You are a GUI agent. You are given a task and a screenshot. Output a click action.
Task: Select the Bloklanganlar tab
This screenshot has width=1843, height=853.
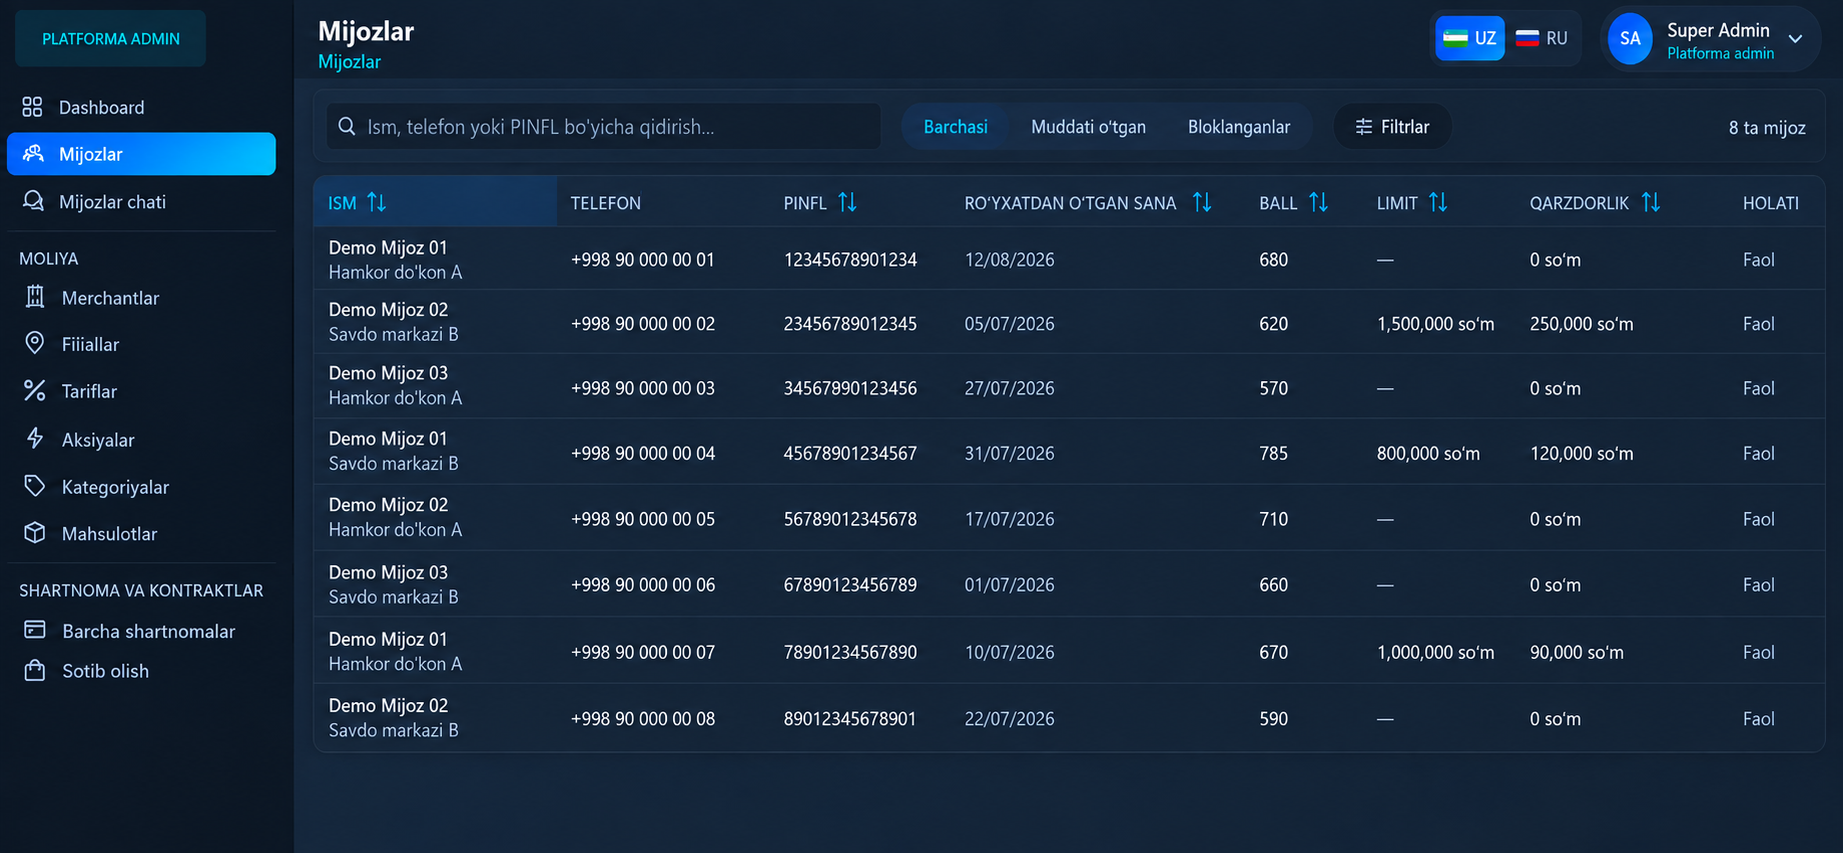point(1239,127)
